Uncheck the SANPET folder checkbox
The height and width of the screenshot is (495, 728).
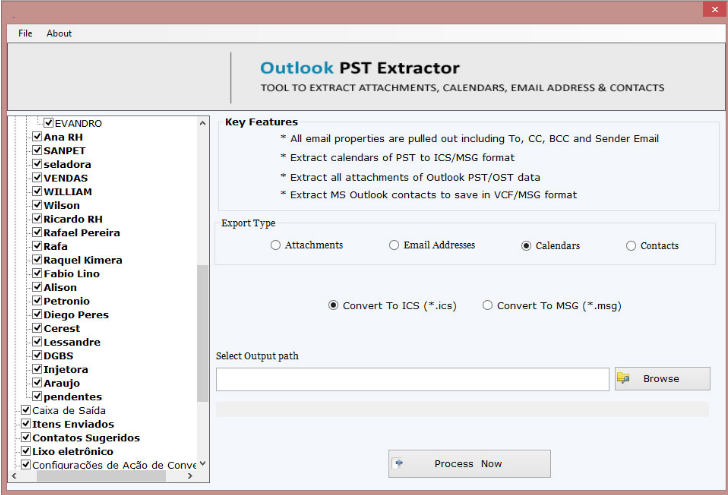(x=37, y=150)
